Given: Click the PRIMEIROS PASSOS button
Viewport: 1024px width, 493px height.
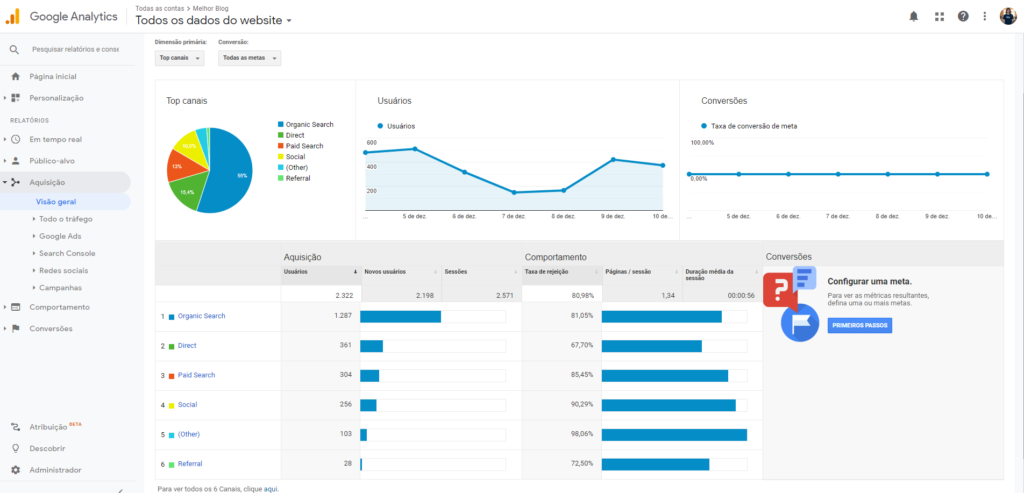Looking at the screenshot, I should click(x=859, y=325).
